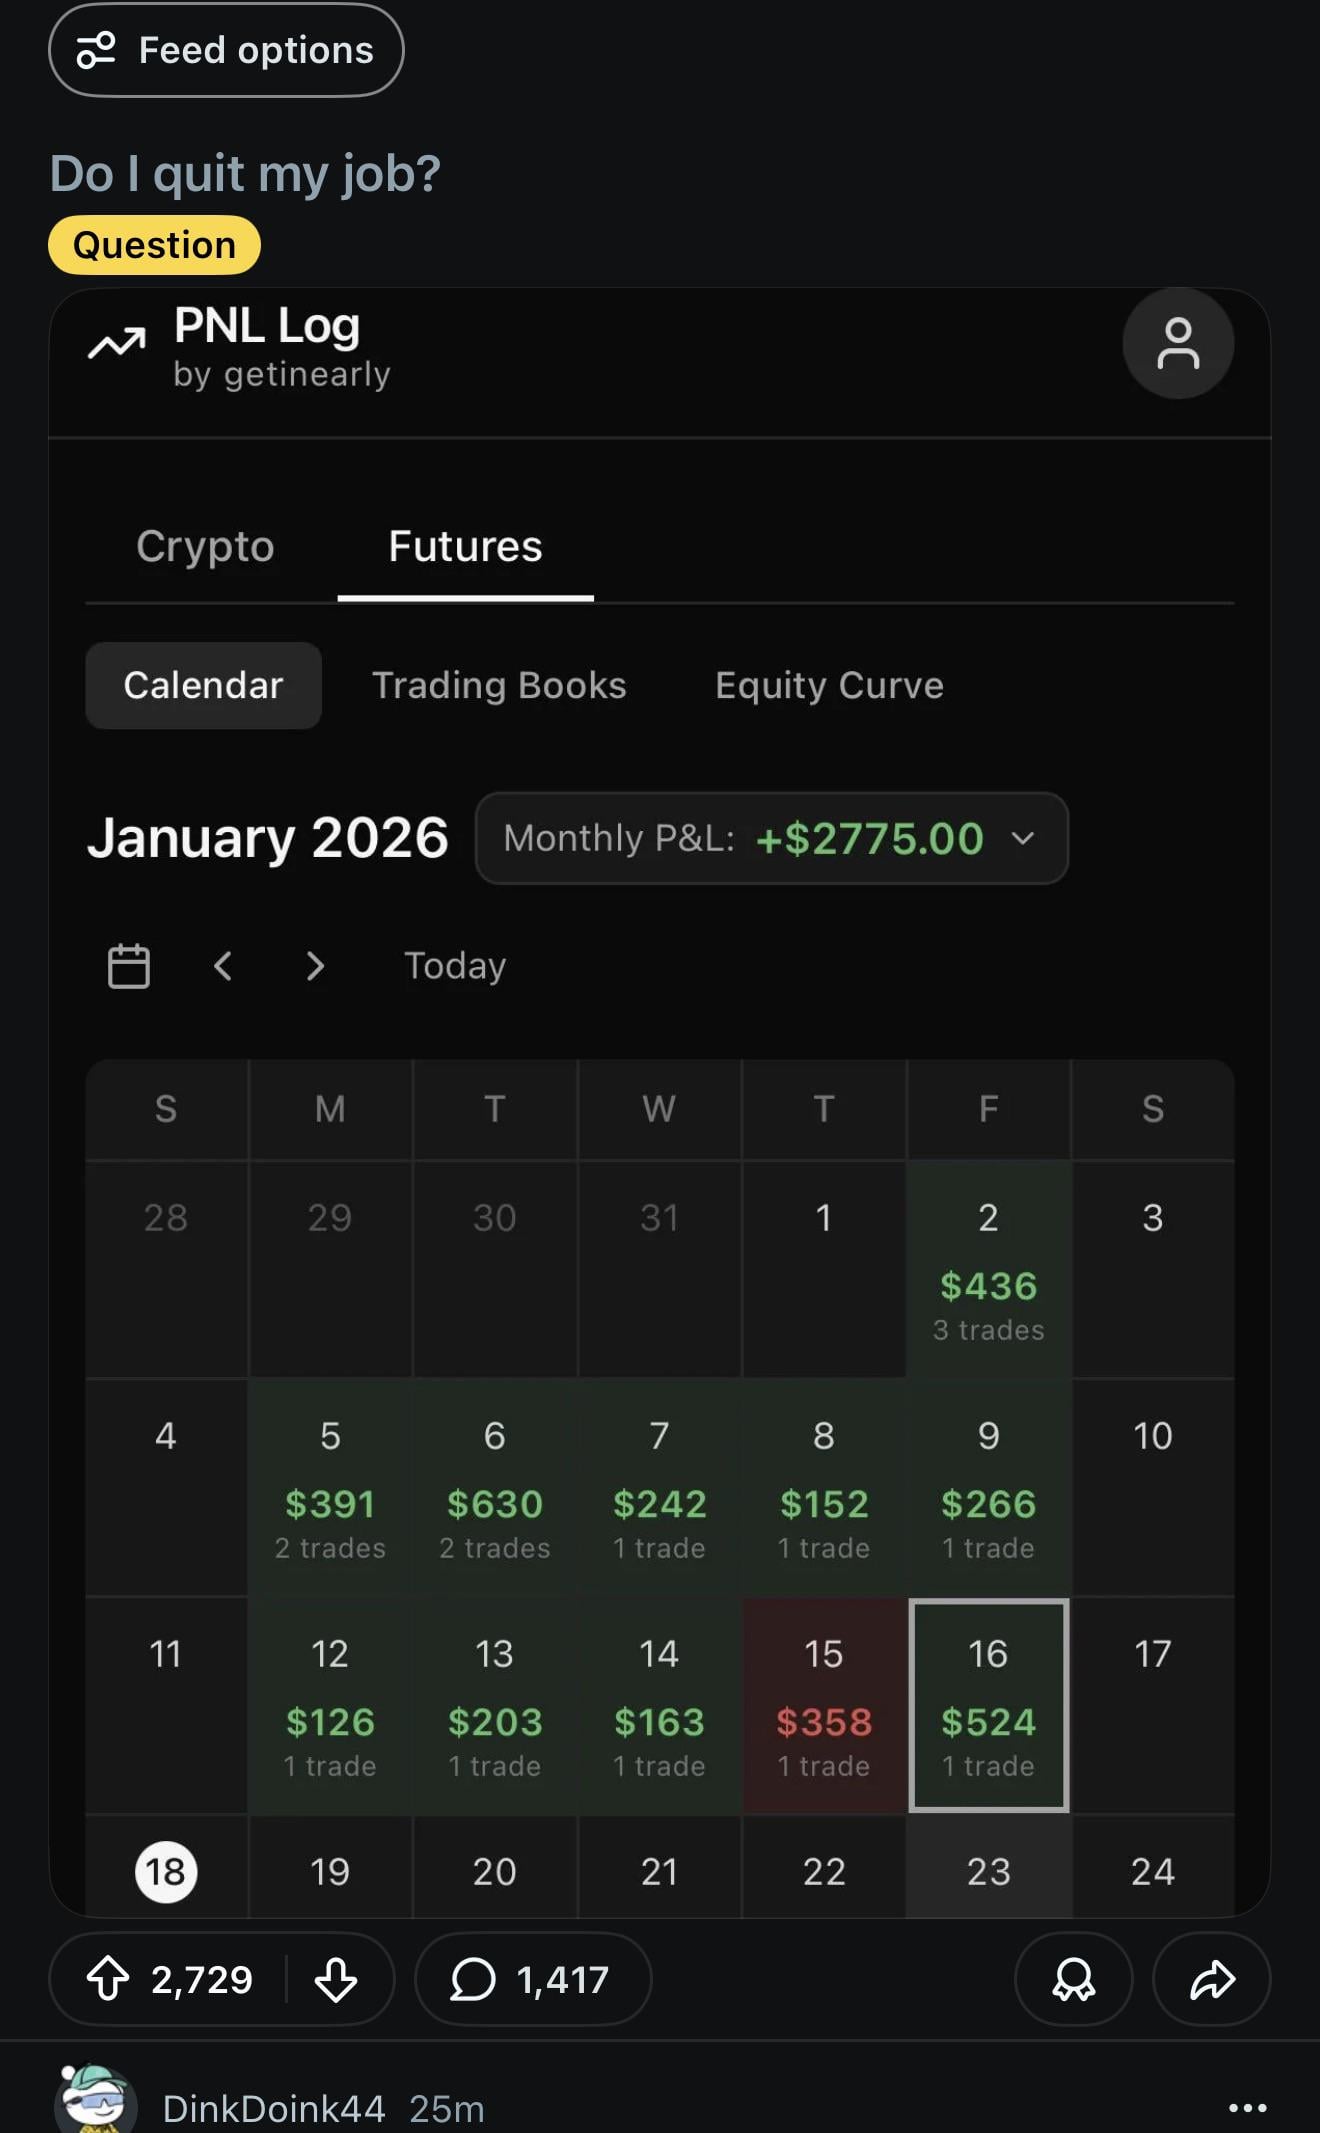
Task: Tap the award icon button
Action: pyautogui.click(x=1073, y=1979)
